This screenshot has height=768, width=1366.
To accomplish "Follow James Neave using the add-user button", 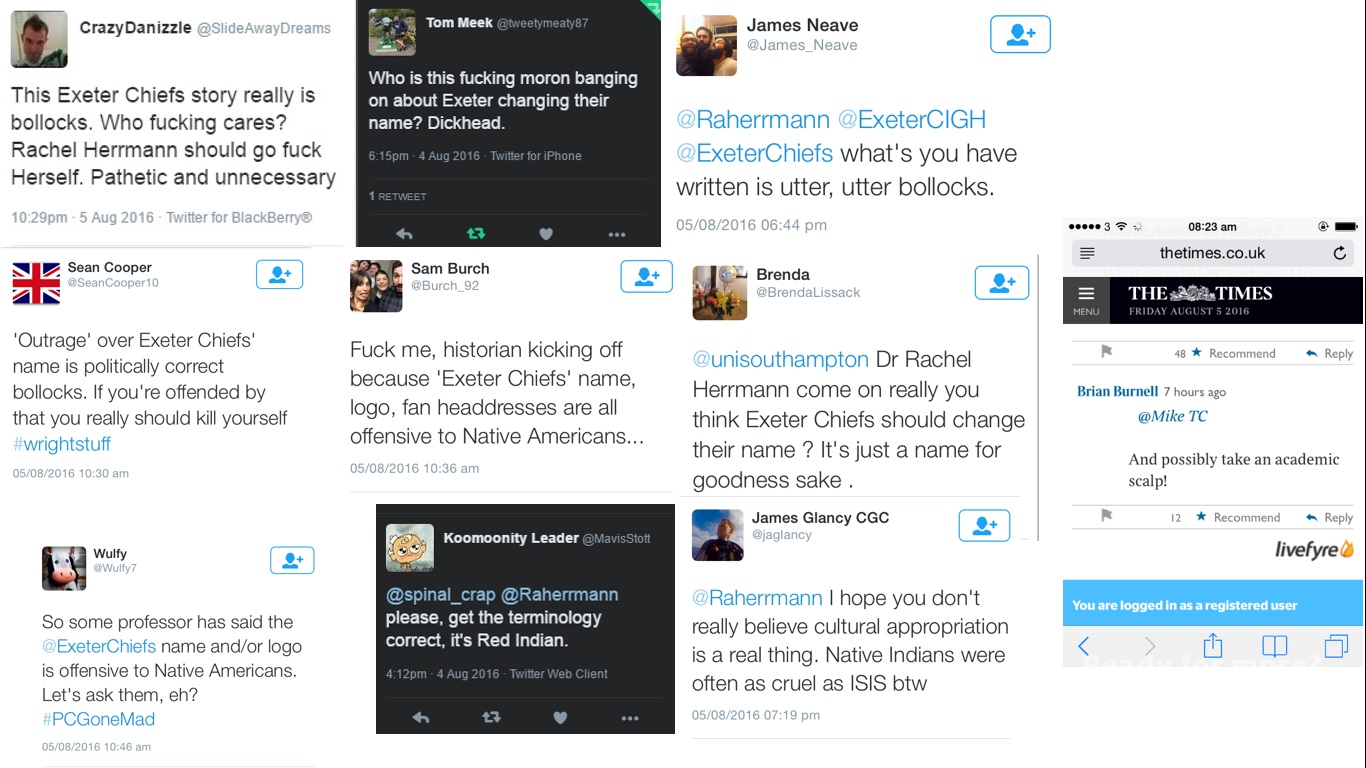I will pos(1020,35).
